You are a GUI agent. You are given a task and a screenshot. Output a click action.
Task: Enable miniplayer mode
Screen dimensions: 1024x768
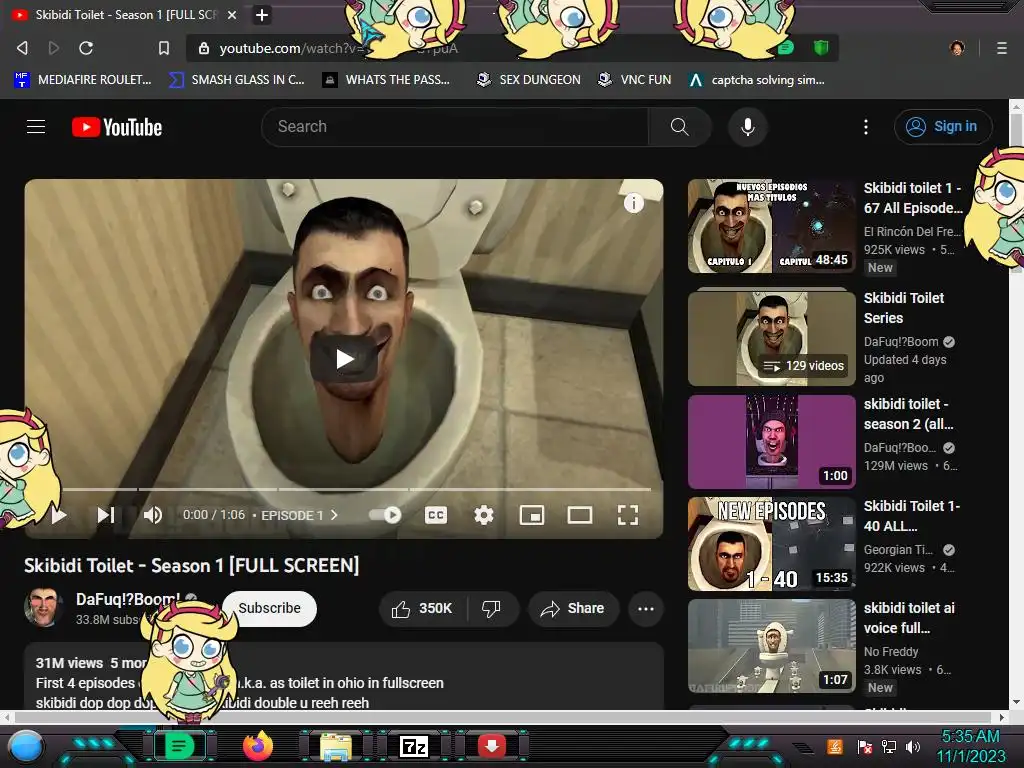tap(532, 515)
